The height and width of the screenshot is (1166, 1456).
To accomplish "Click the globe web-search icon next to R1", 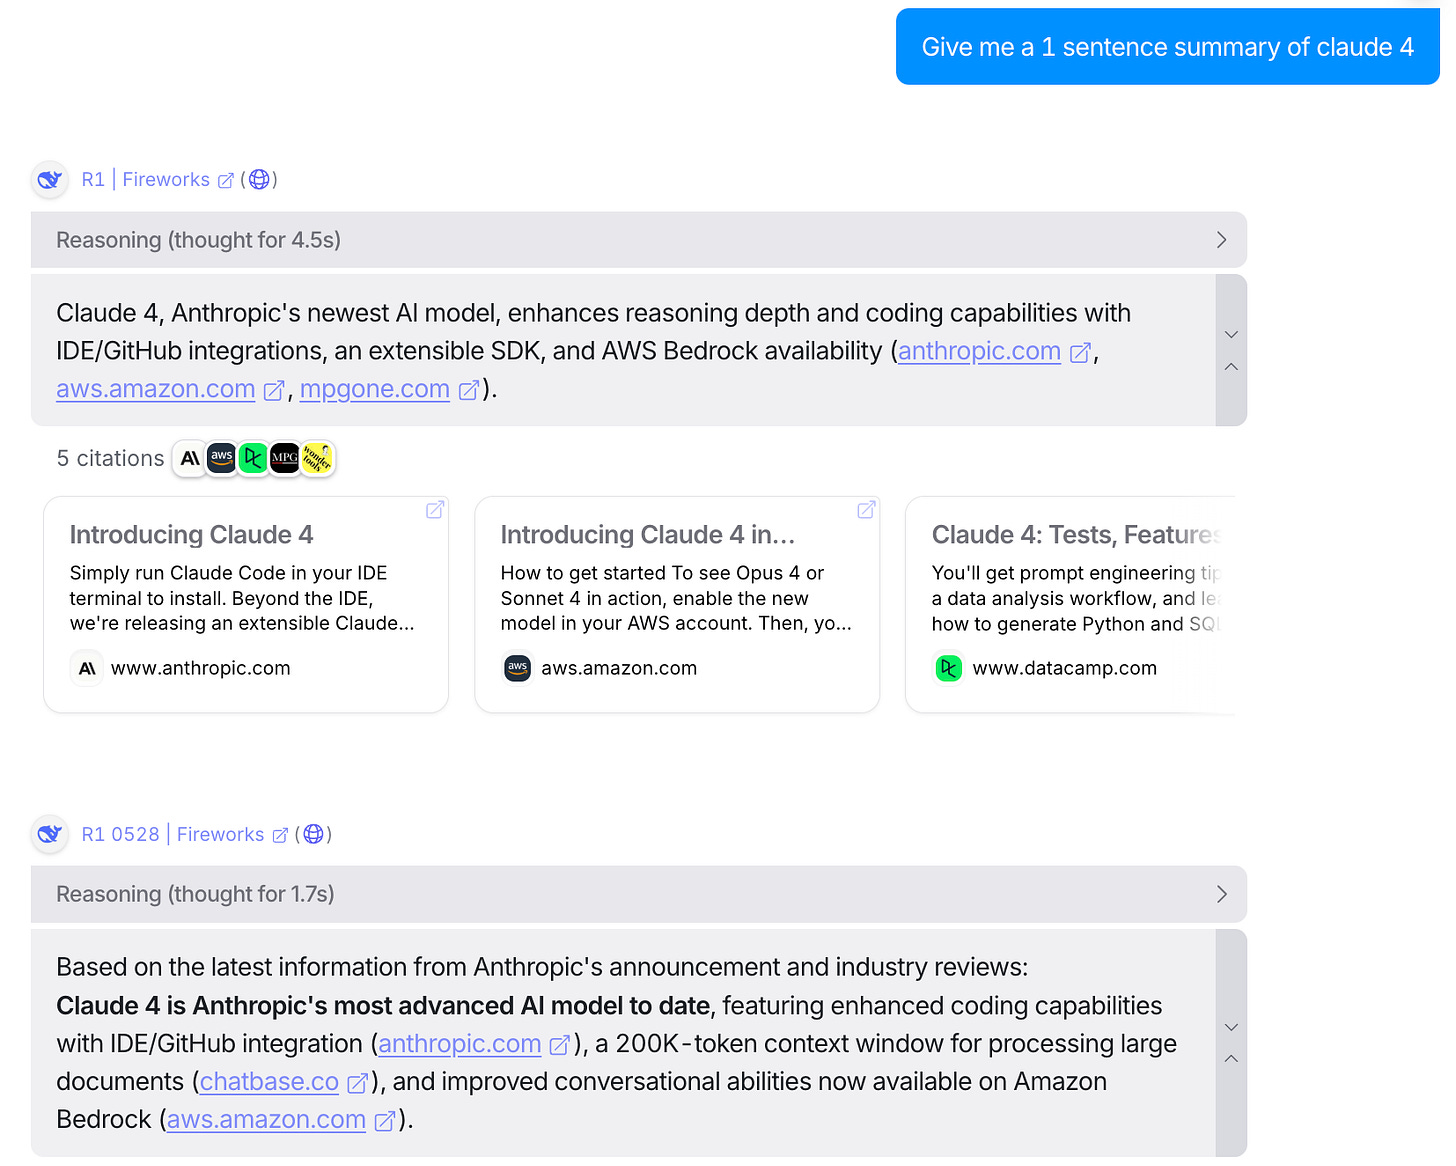I will pos(259,180).
